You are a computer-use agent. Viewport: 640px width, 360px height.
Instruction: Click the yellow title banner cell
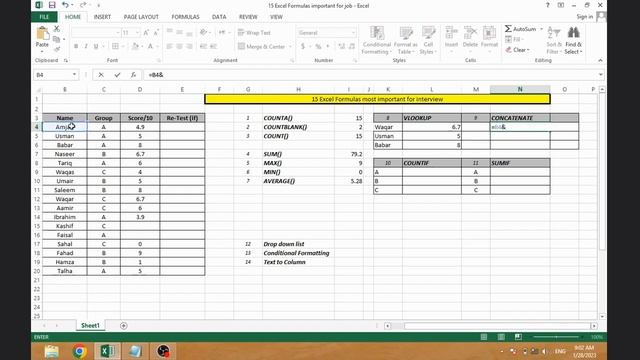pyautogui.click(x=377, y=99)
